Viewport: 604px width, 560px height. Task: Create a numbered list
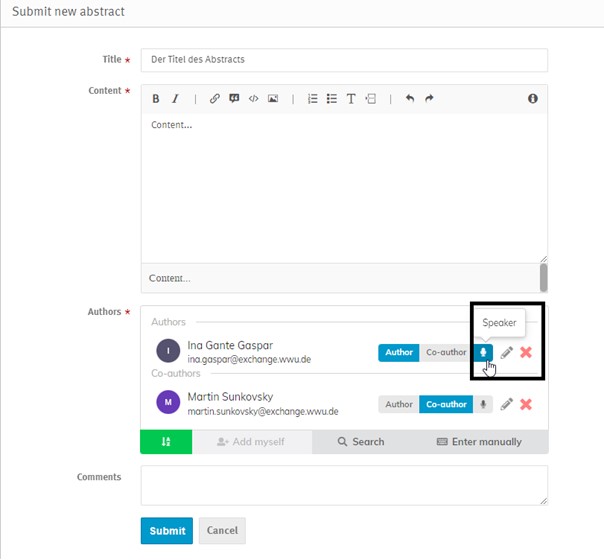pyautogui.click(x=312, y=99)
